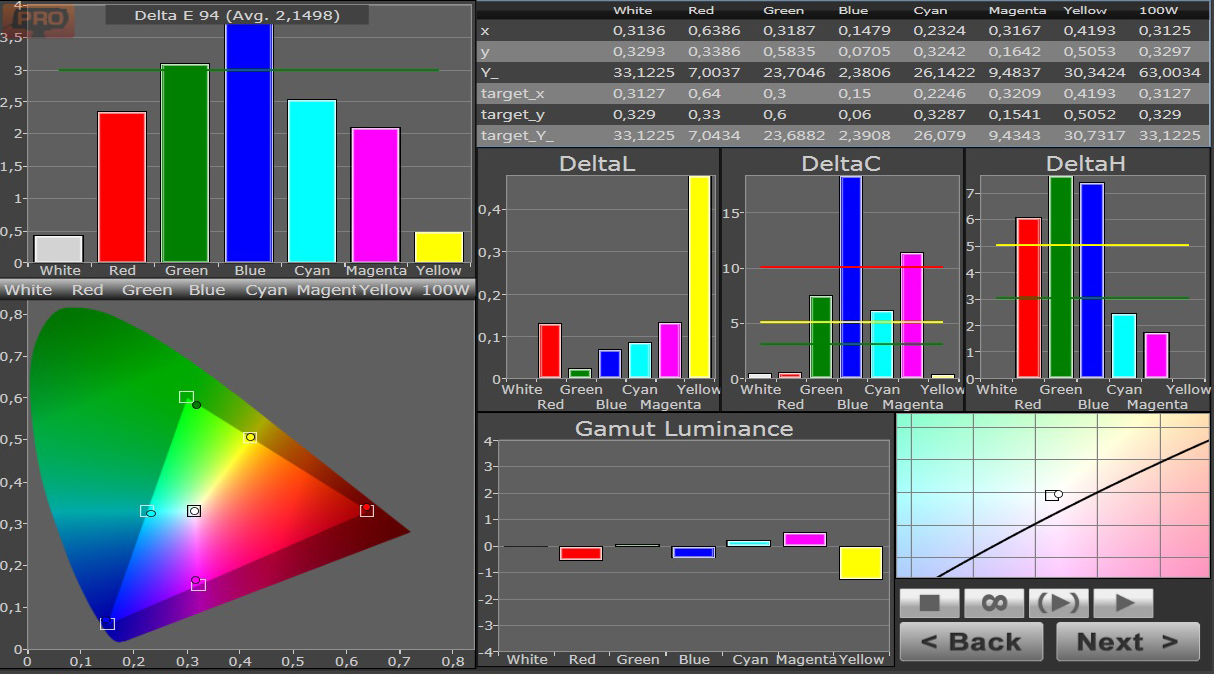Choose Cyan in the strip above CIE diagram
The height and width of the screenshot is (674, 1214).
tap(266, 290)
